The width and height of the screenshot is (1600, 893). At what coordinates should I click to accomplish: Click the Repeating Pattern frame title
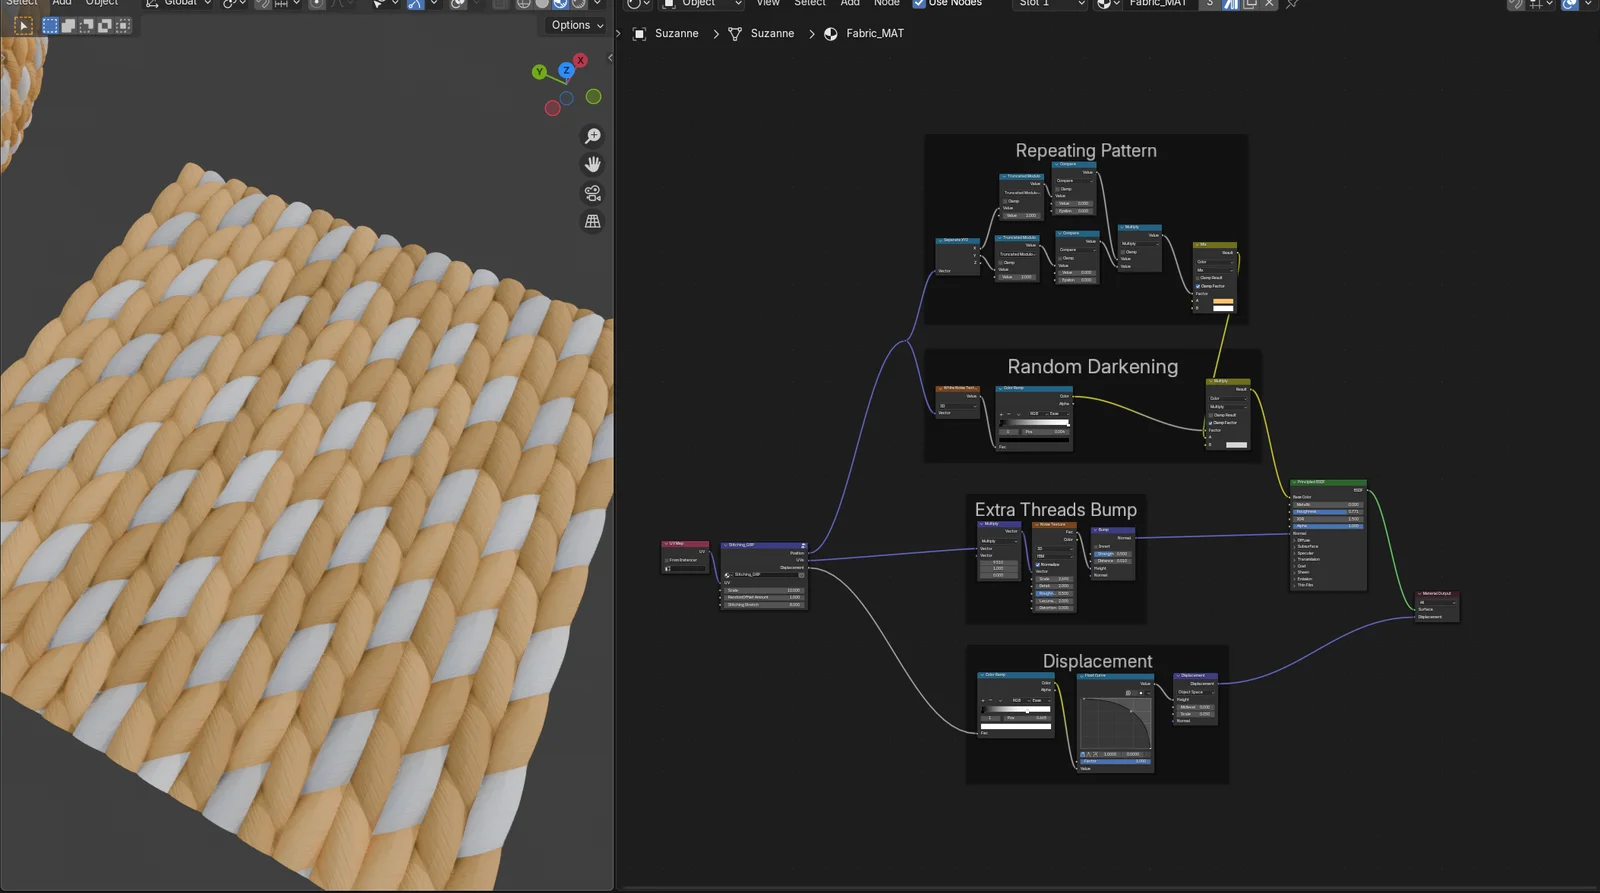[x=1085, y=151]
